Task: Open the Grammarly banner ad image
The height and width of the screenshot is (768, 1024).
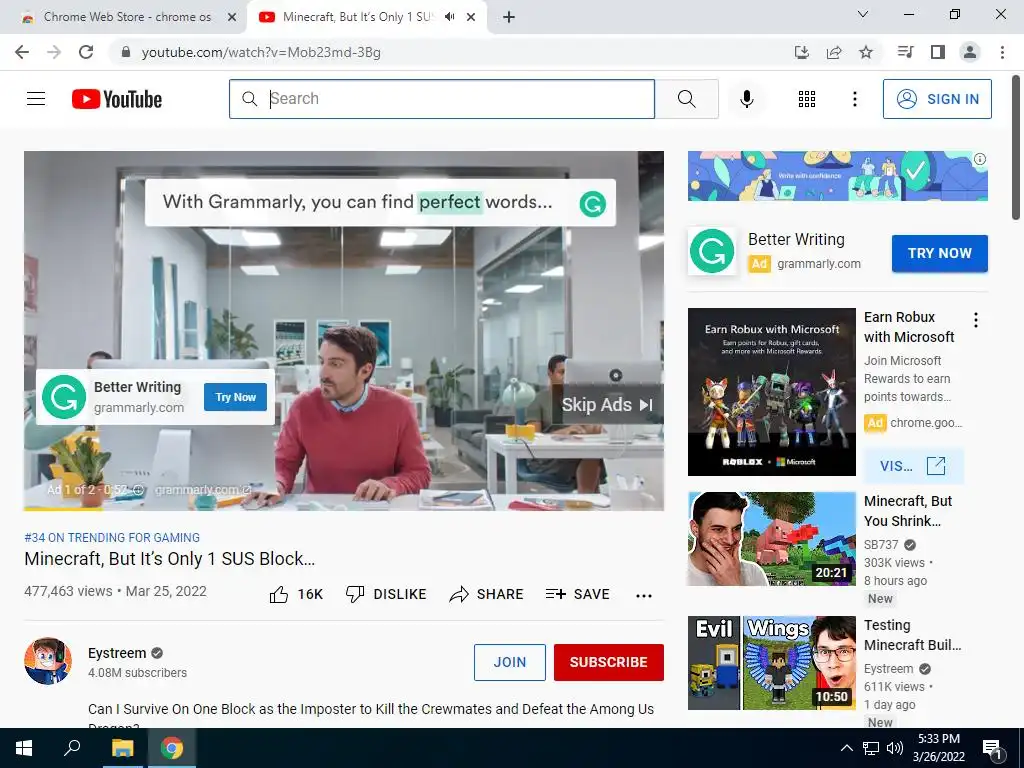Action: [837, 176]
